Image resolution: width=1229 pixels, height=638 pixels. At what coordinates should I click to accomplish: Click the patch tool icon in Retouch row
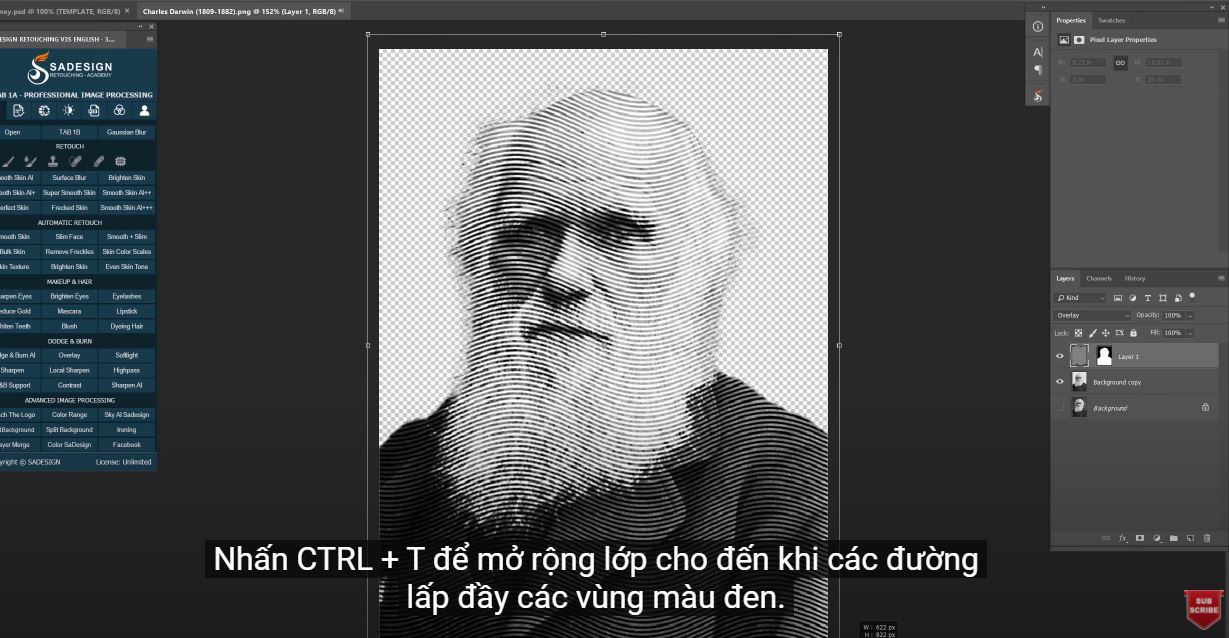[x=98, y=161]
